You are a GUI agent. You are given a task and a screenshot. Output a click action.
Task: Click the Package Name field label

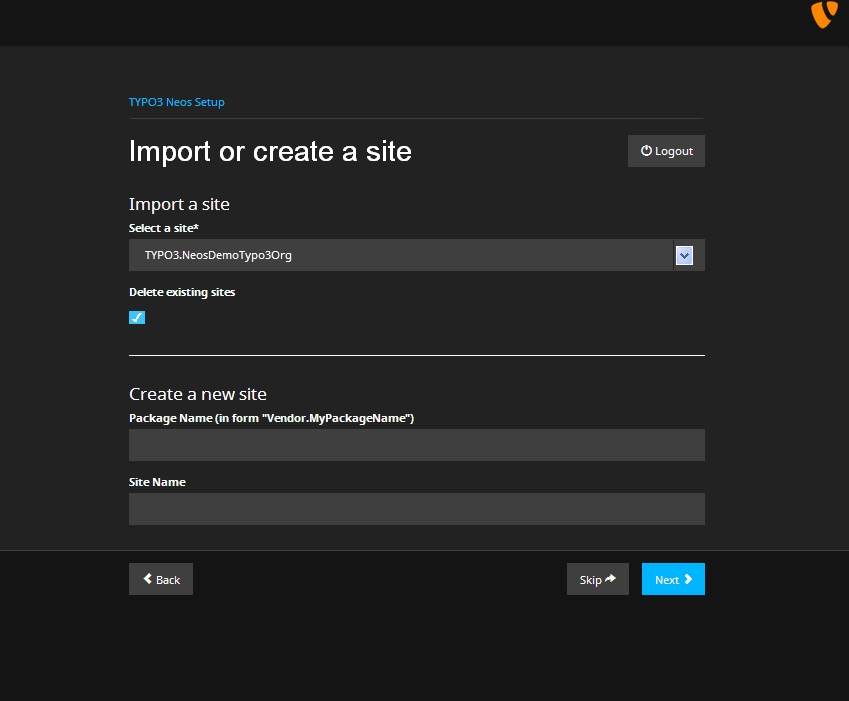point(271,418)
